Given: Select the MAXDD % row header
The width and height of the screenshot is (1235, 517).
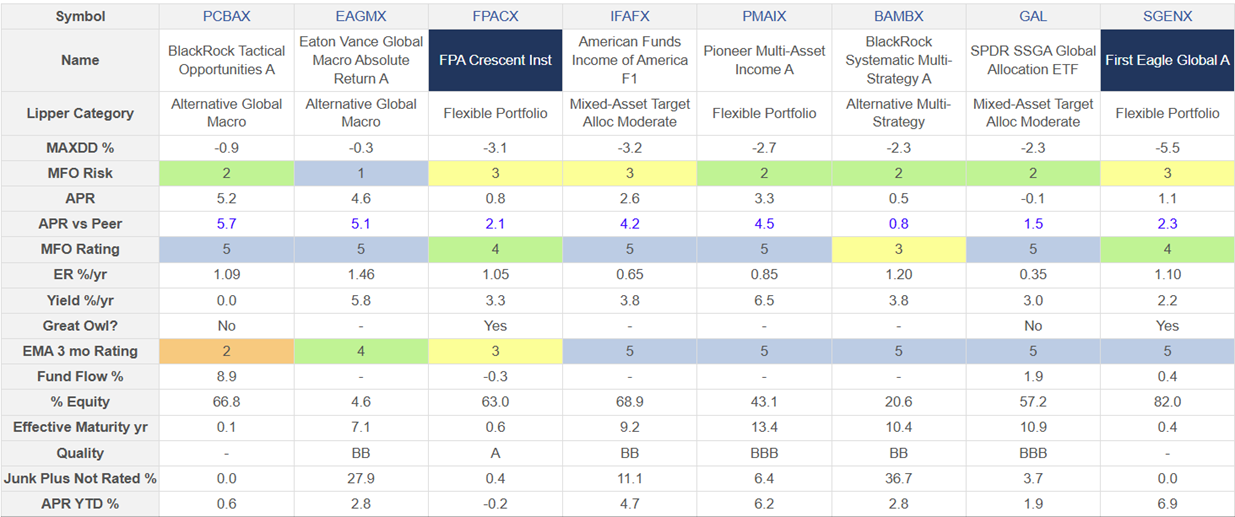Looking at the screenshot, I should click(80, 148).
